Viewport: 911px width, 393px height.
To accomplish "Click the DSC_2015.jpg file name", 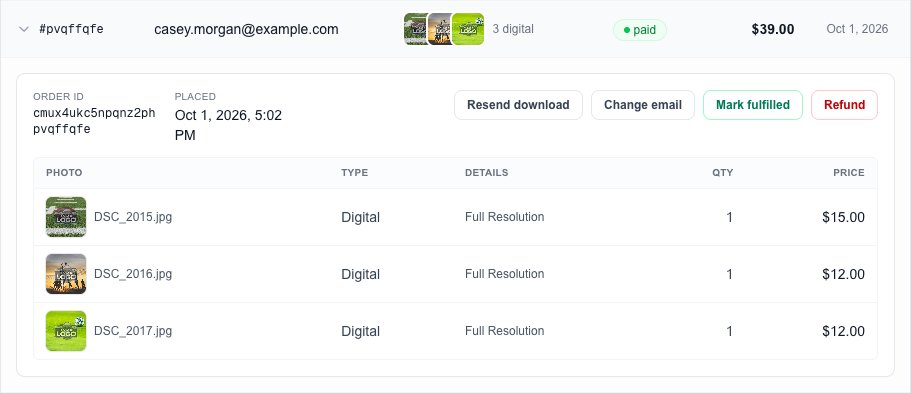I will [x=133, y=217].
